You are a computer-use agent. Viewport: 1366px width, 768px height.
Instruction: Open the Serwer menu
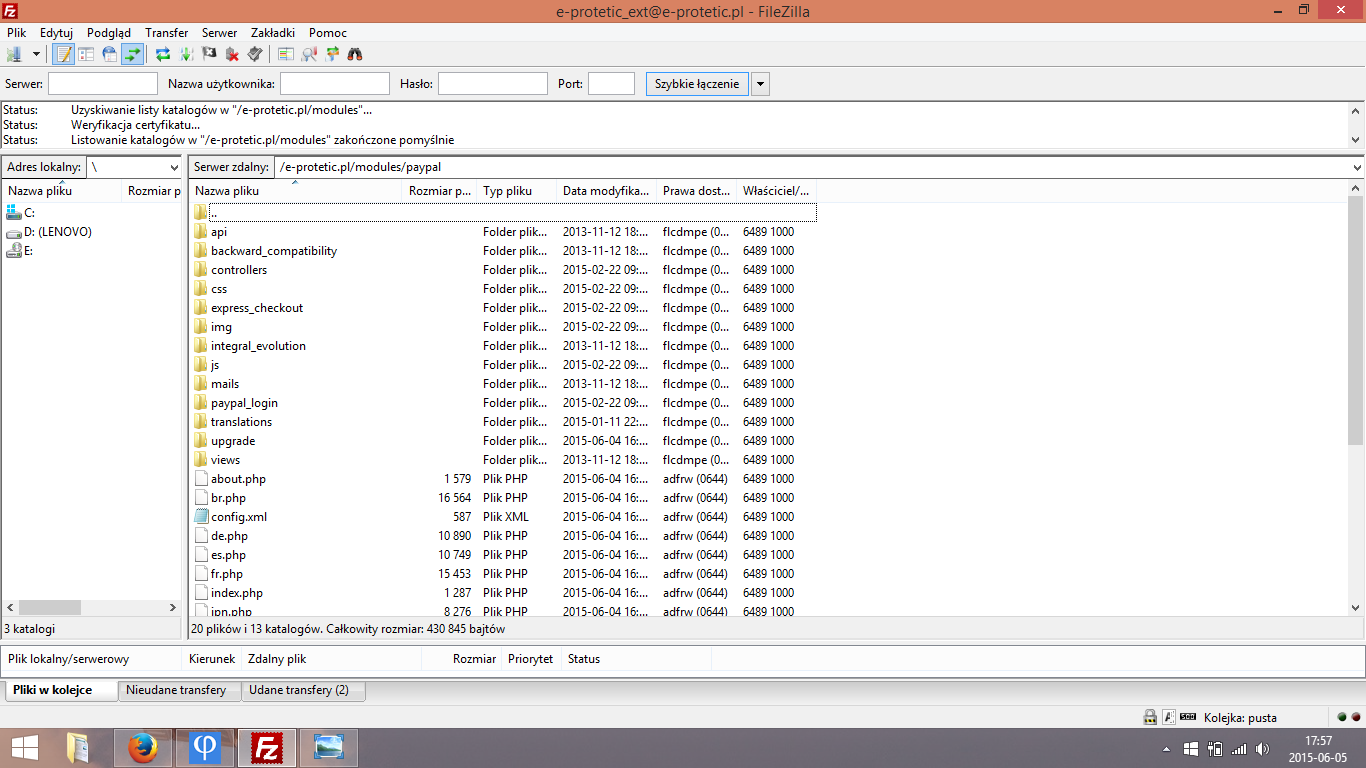coord(220,32)
